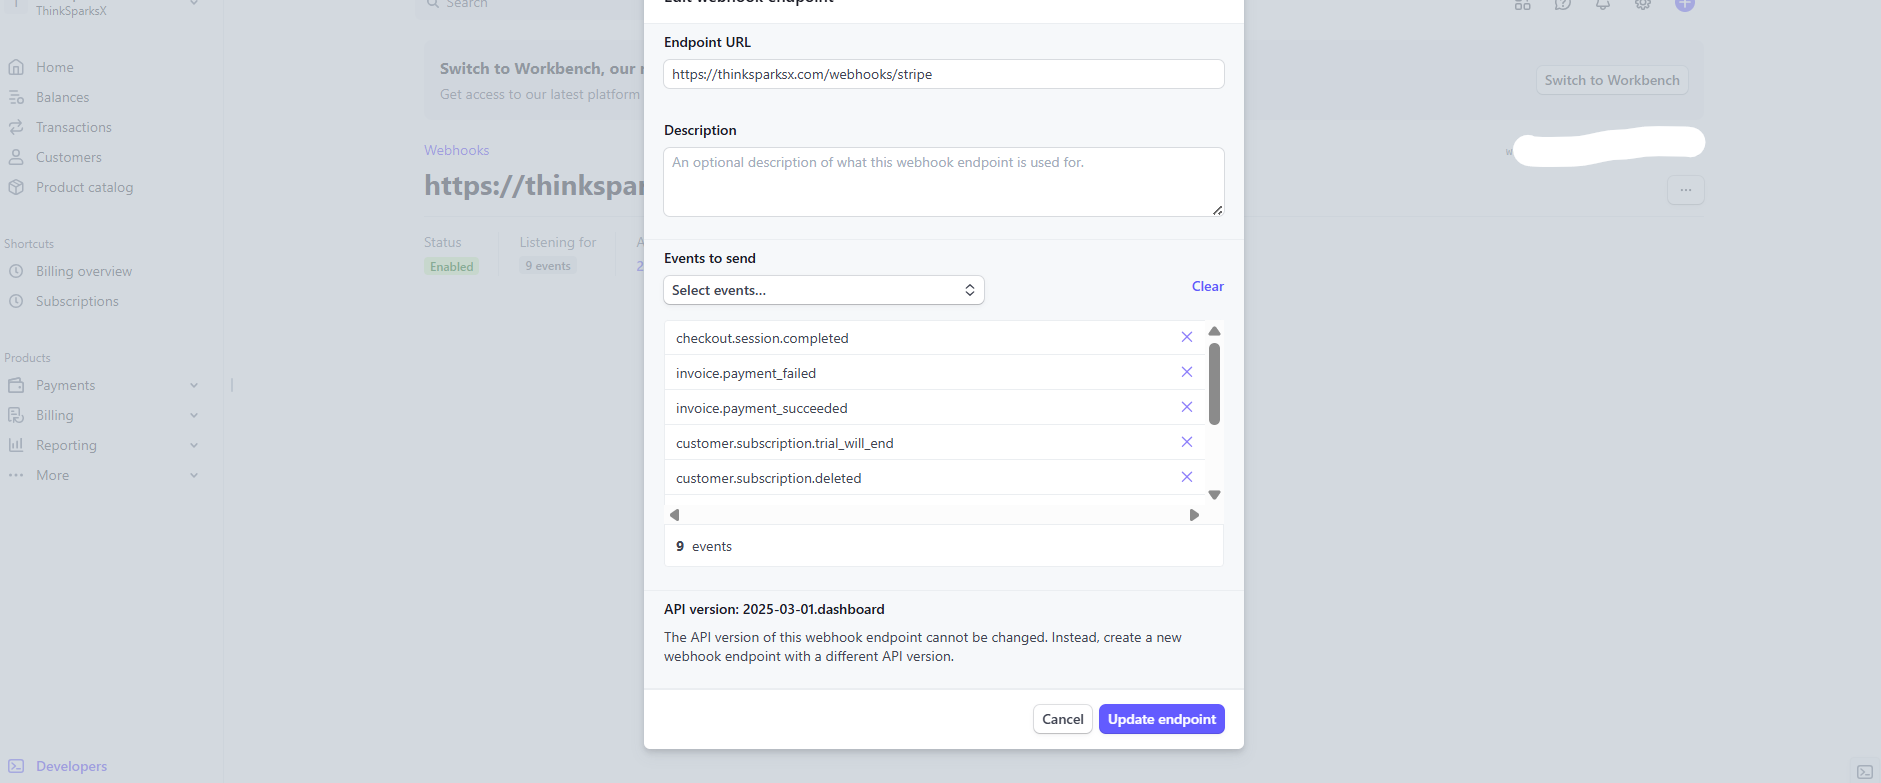Open notifications bell icon
The height and width of the screenshot is (783, 1881).
(1602, 4)
